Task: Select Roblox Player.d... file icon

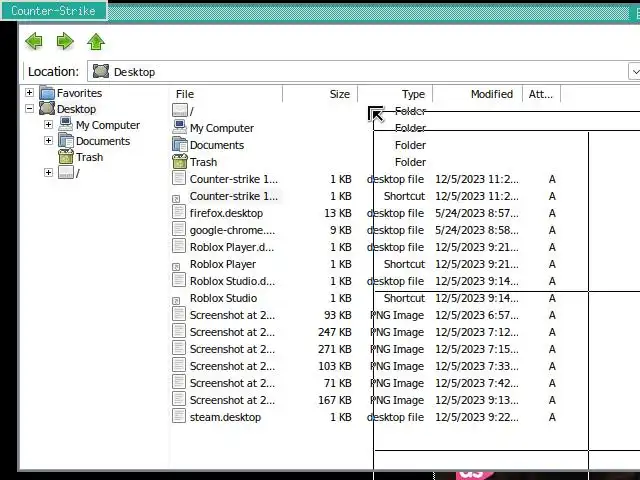Action: 179,246
